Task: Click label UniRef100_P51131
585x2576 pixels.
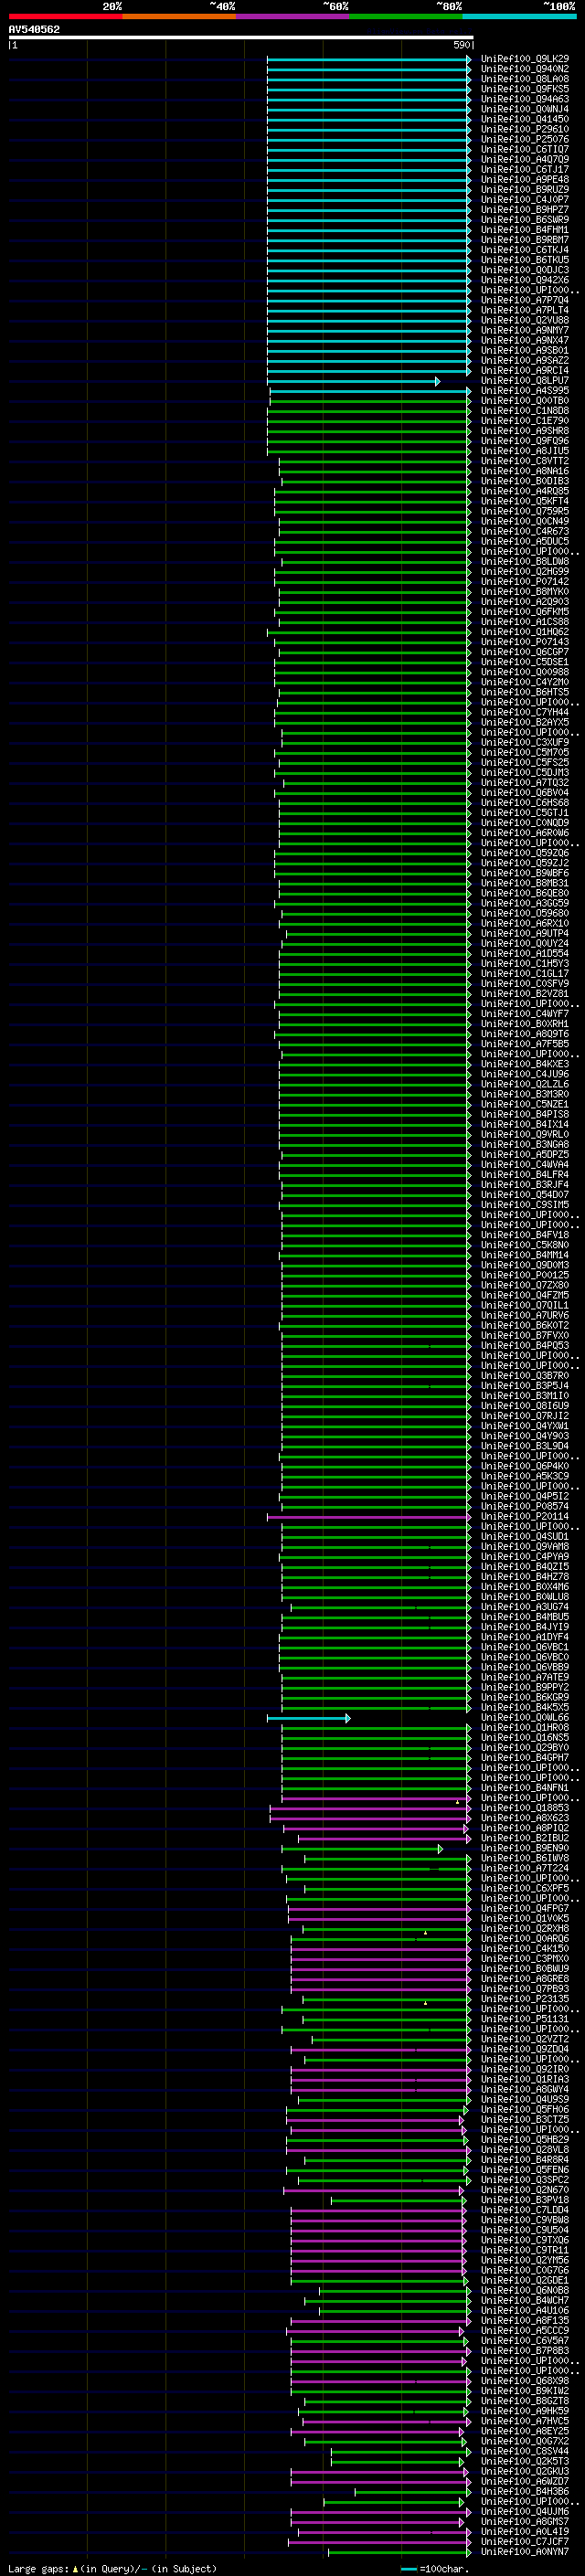Action: (x=525, y=2018)
